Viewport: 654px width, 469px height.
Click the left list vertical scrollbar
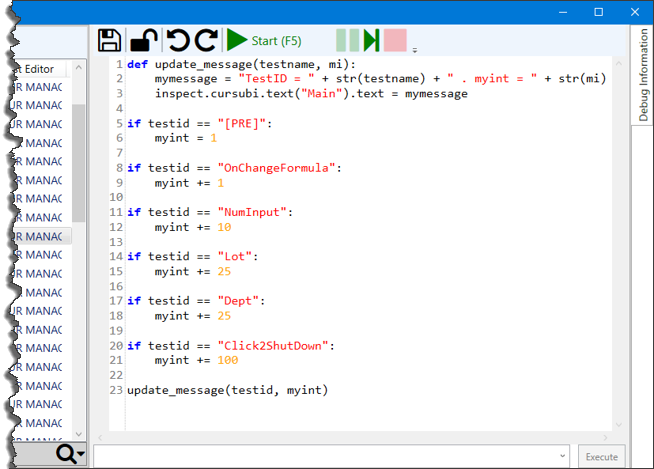[x=79, y=160]
